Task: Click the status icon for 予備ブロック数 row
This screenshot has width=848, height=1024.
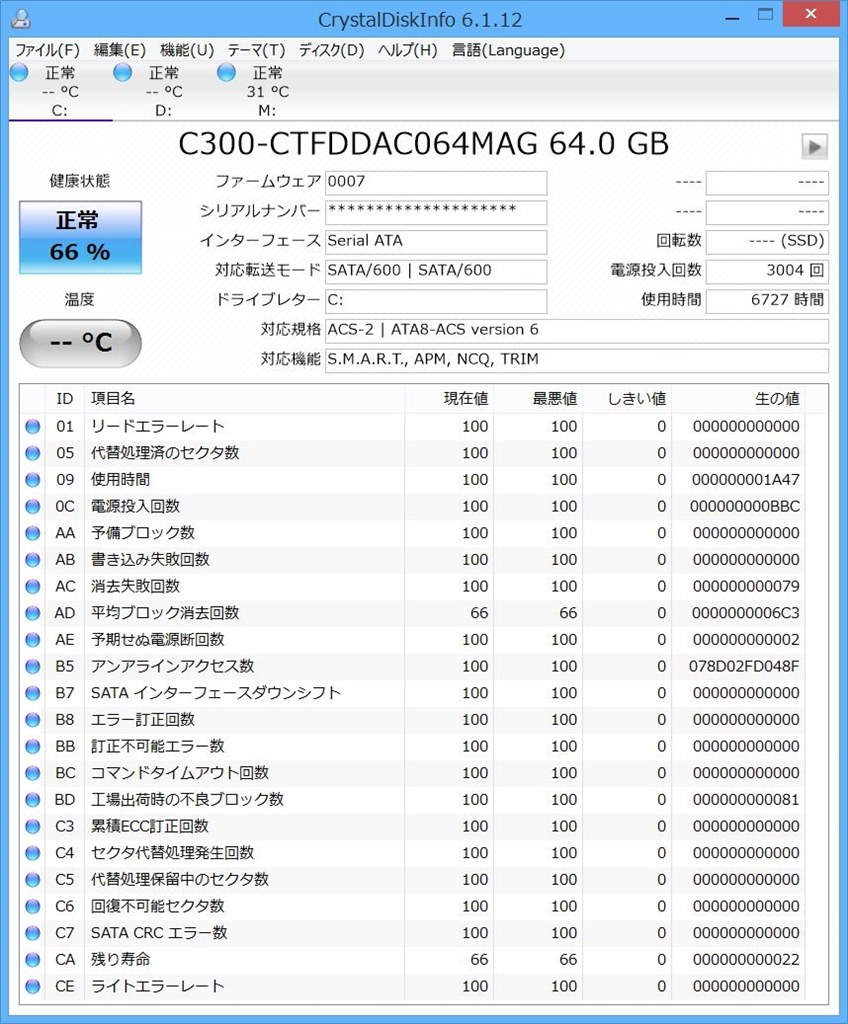Action: tap(33, 533)
